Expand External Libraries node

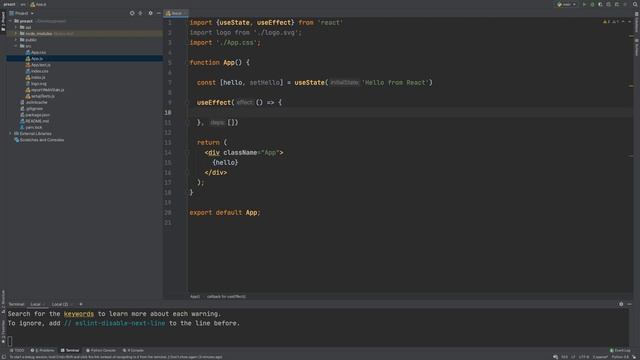point(11,133)
